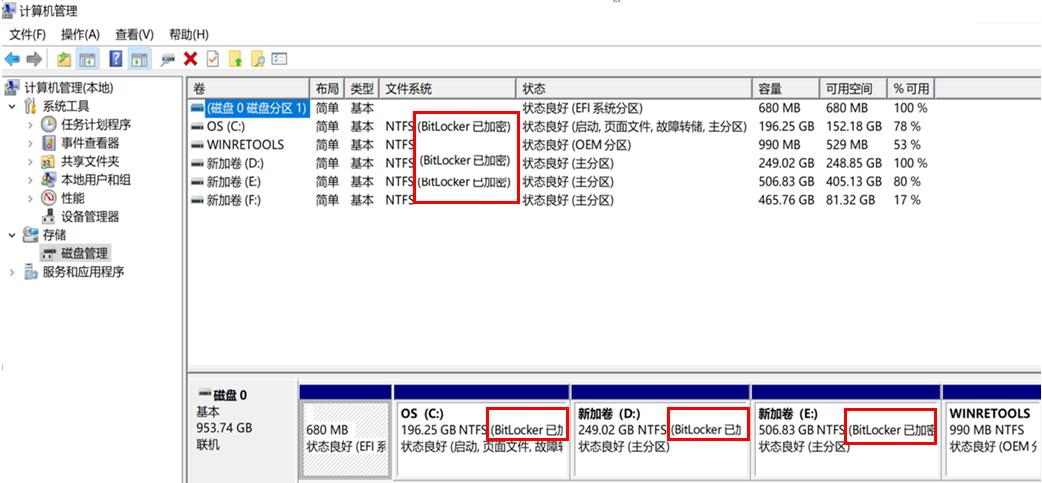Select WINRETOOLS volume row drive icon
The image size is (1042, 483).
[197, 145]
